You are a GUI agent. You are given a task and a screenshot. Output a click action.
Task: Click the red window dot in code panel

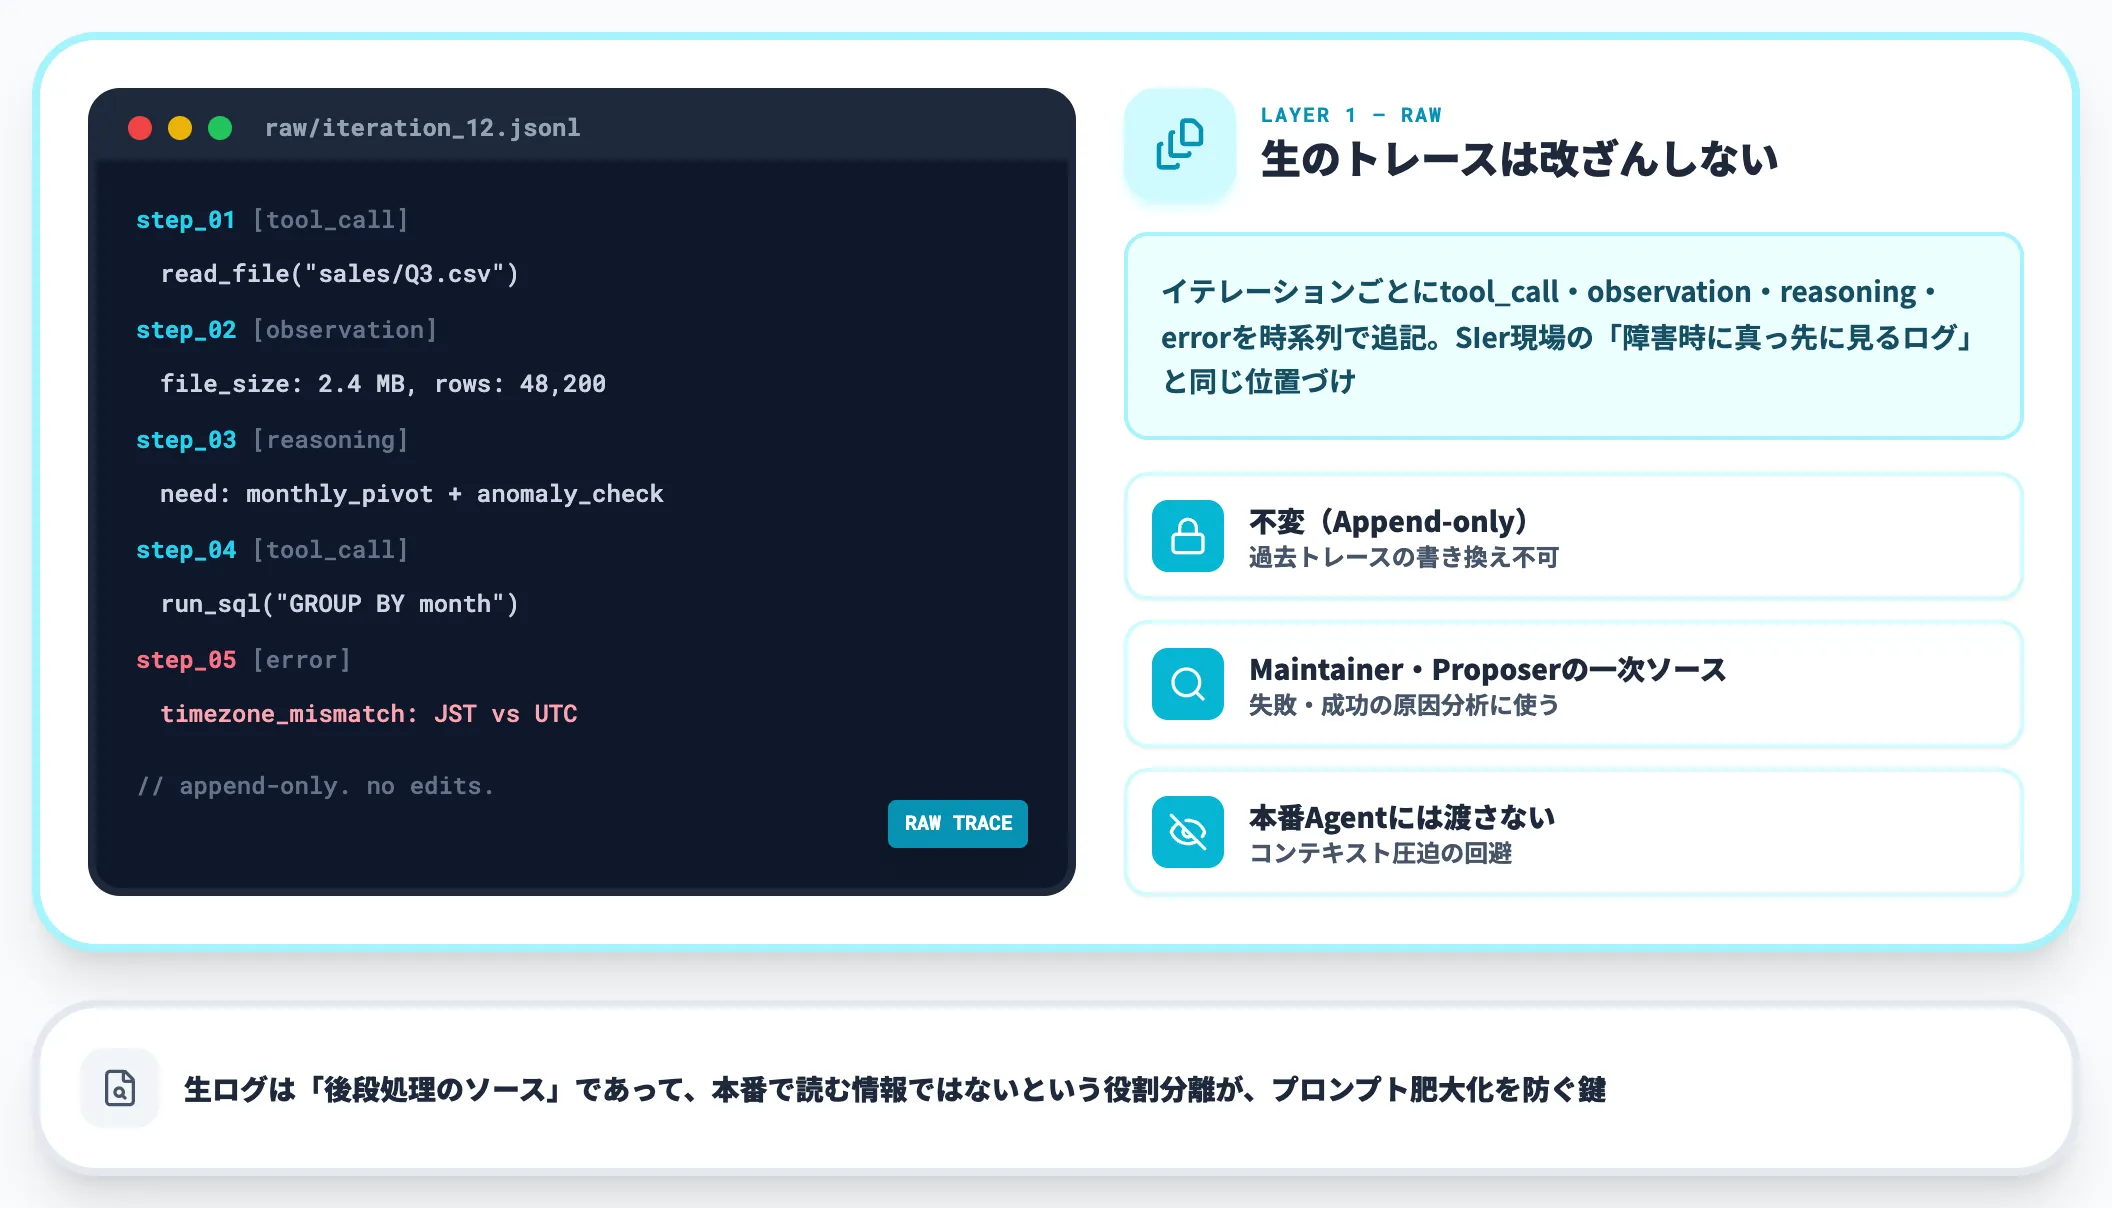(x=140, y=128)
